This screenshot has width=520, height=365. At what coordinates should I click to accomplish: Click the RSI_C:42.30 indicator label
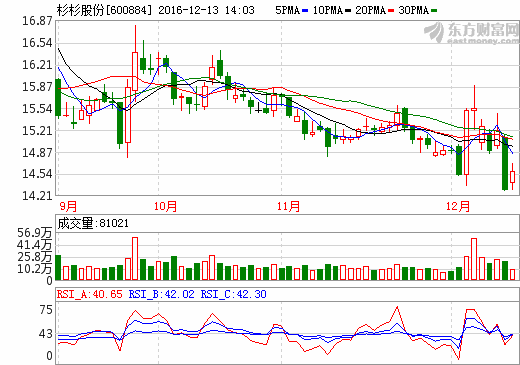(x=233, y=294)
